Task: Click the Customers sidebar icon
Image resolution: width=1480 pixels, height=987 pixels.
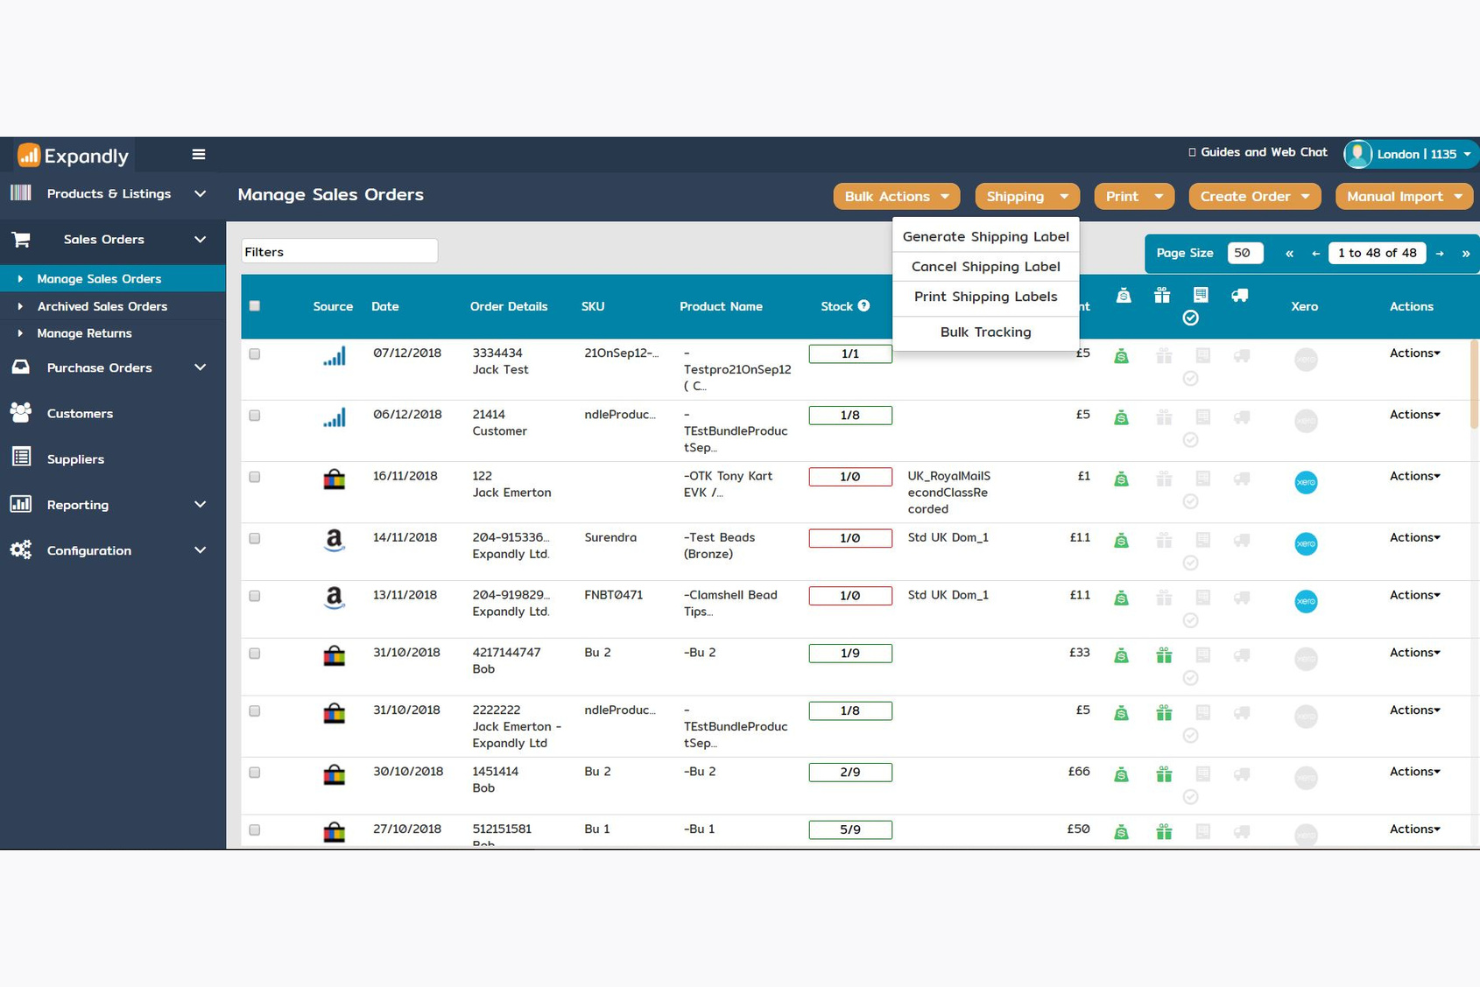Action: [x=21, y=412]
